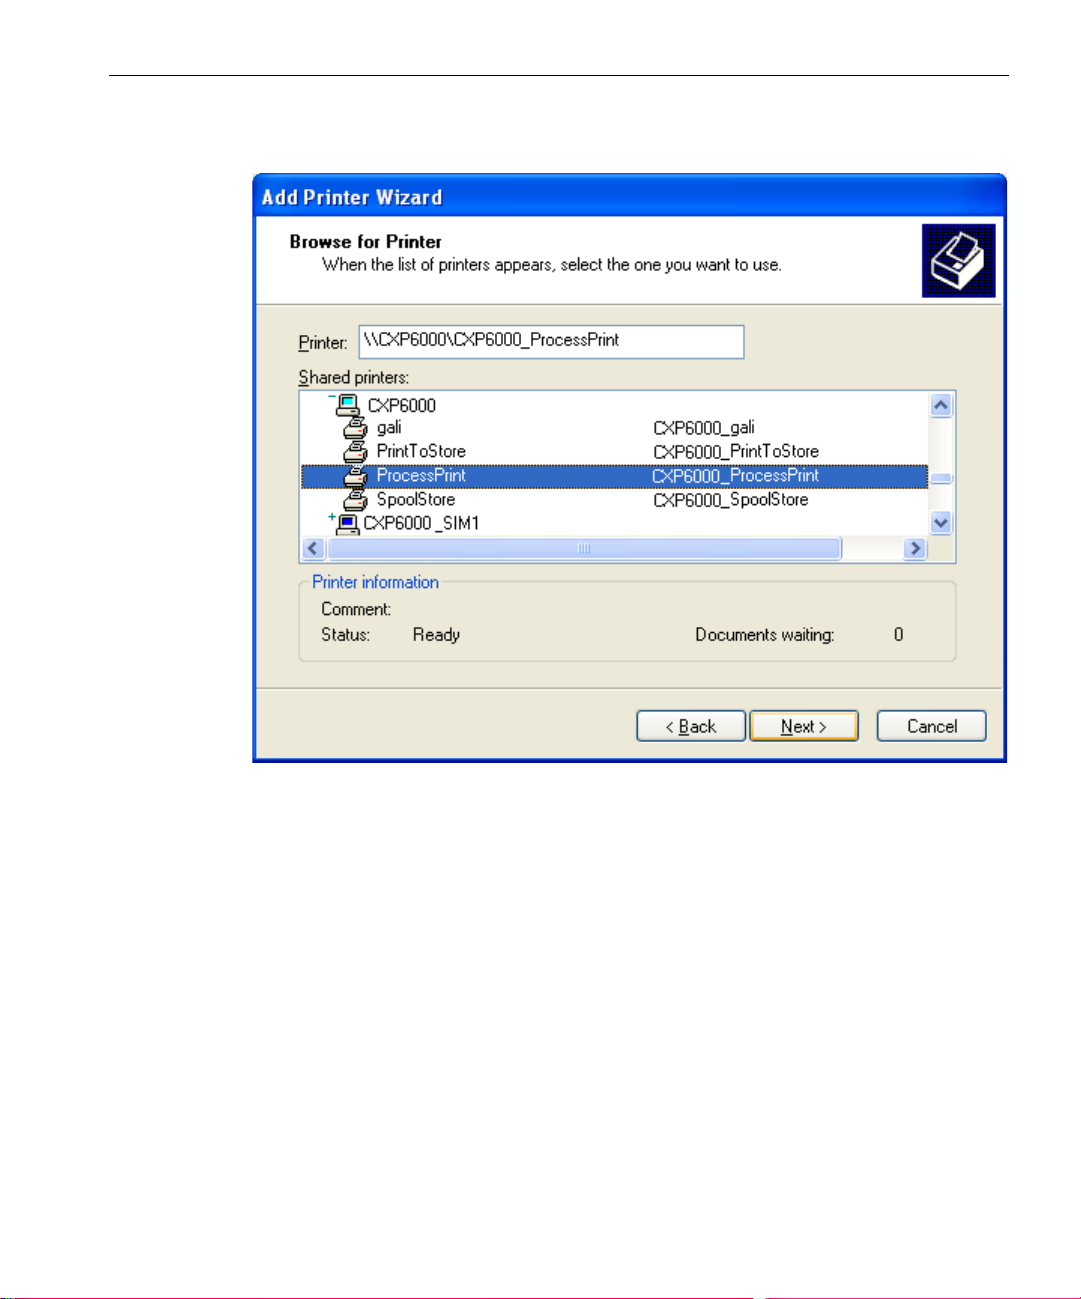
Task: Click the Add Printer Wizard title bar
Action: tap(629, 197)
